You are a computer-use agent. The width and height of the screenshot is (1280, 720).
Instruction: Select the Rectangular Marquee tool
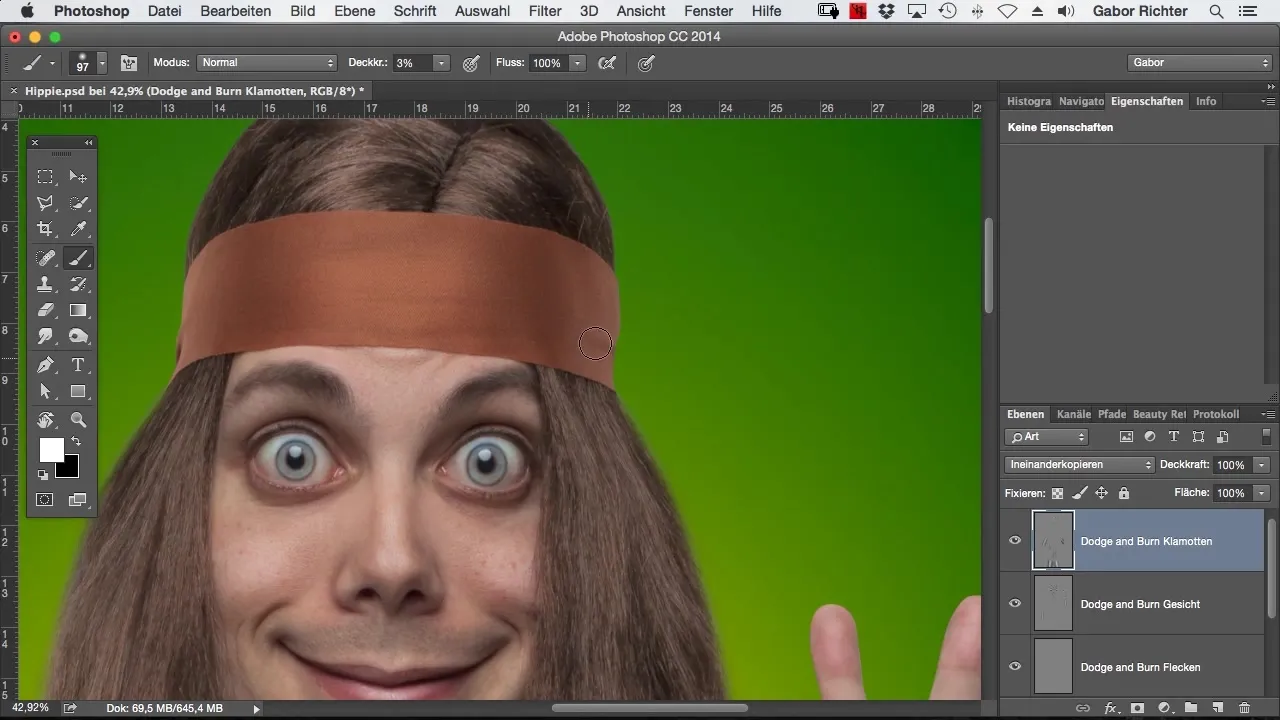point(46,177)
